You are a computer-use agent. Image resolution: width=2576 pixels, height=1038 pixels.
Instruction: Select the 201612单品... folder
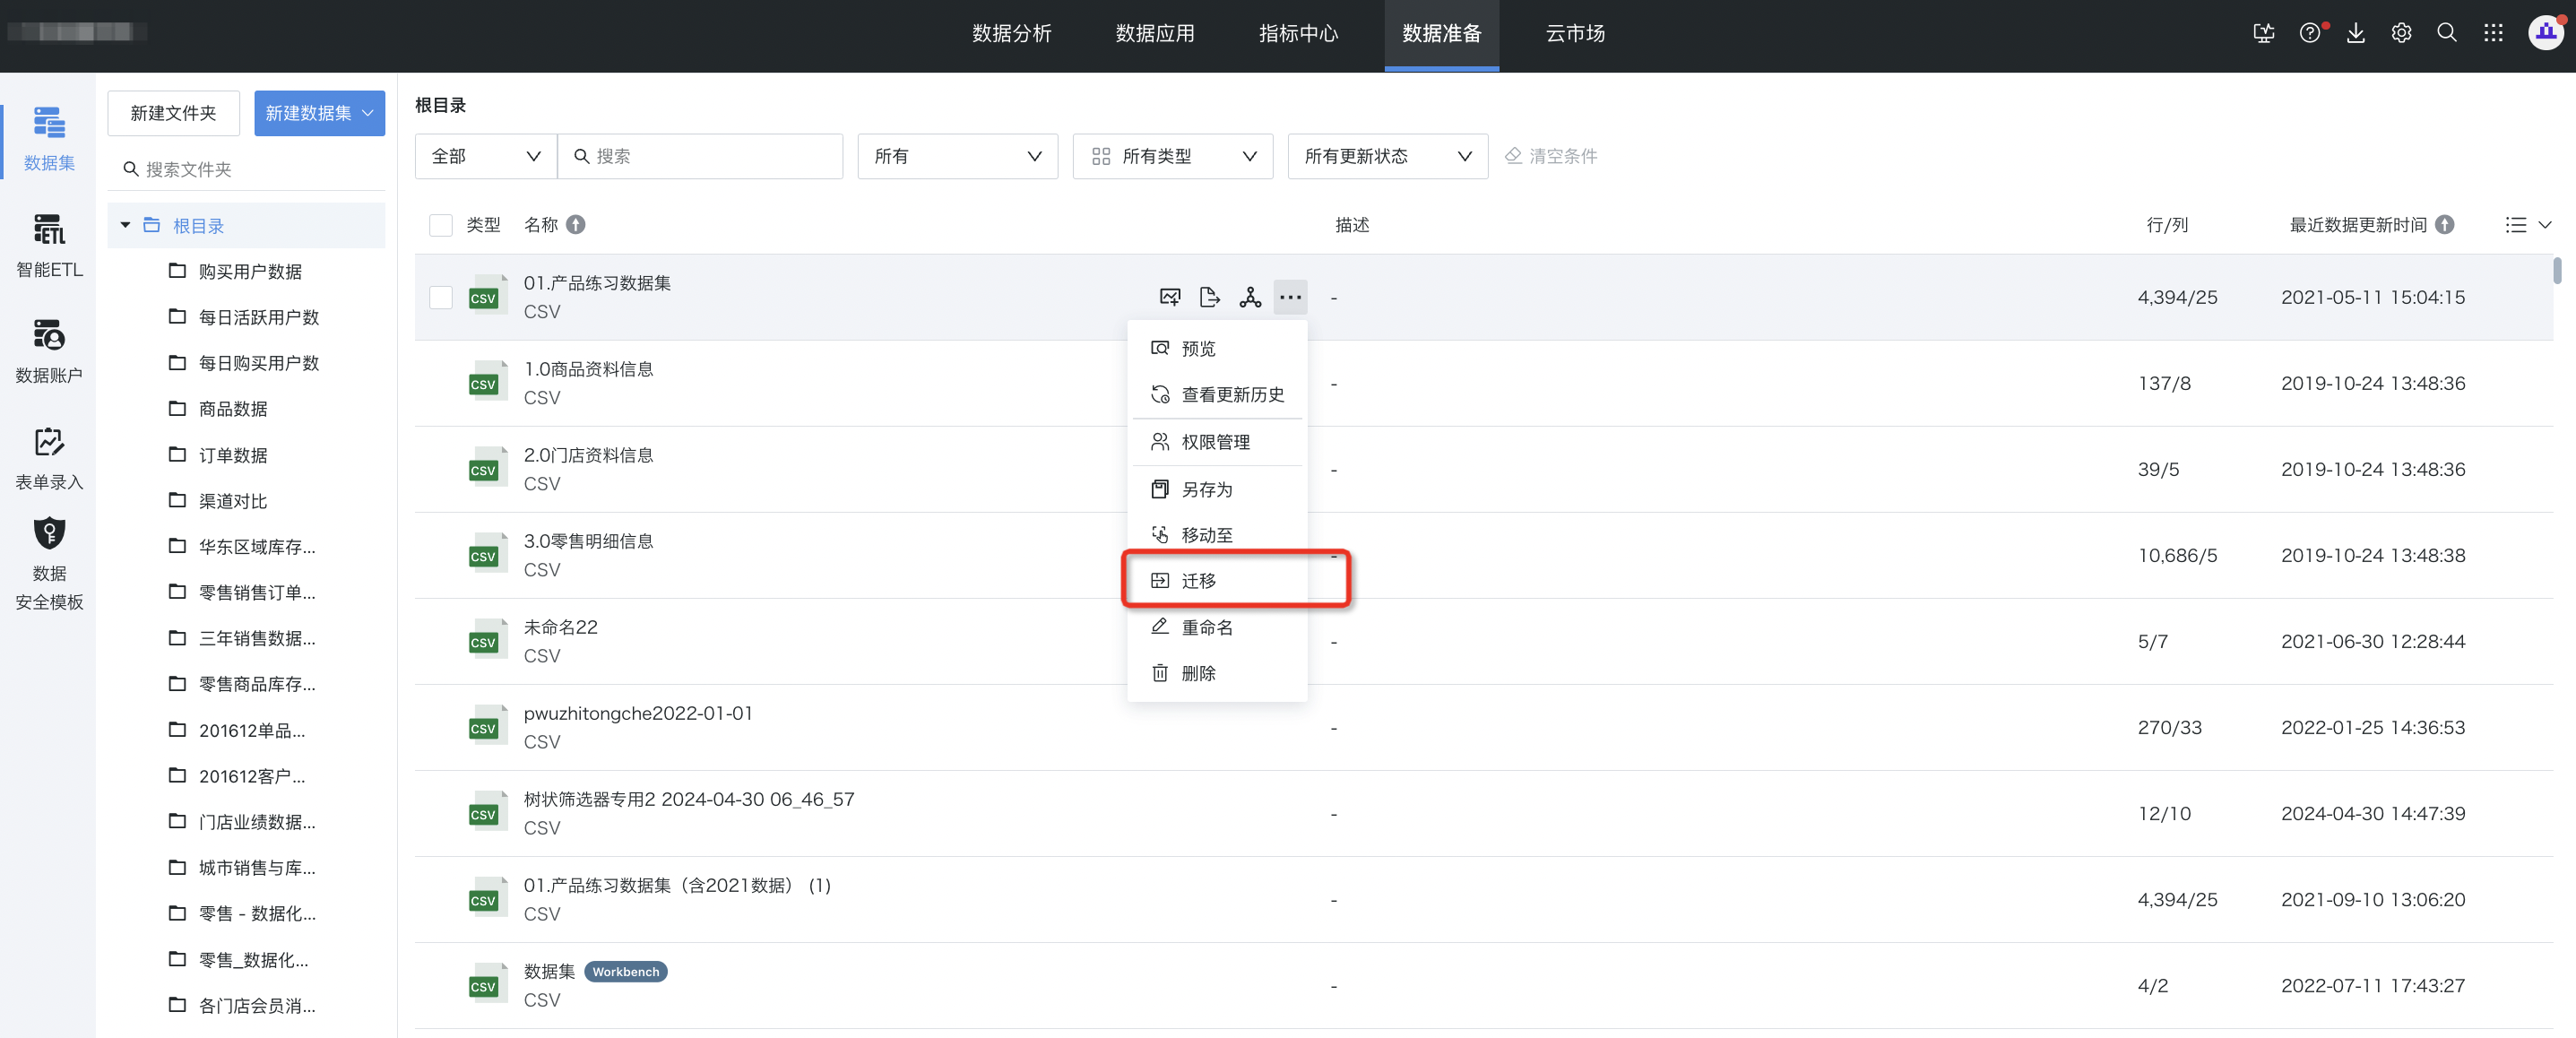pos(246,730)
